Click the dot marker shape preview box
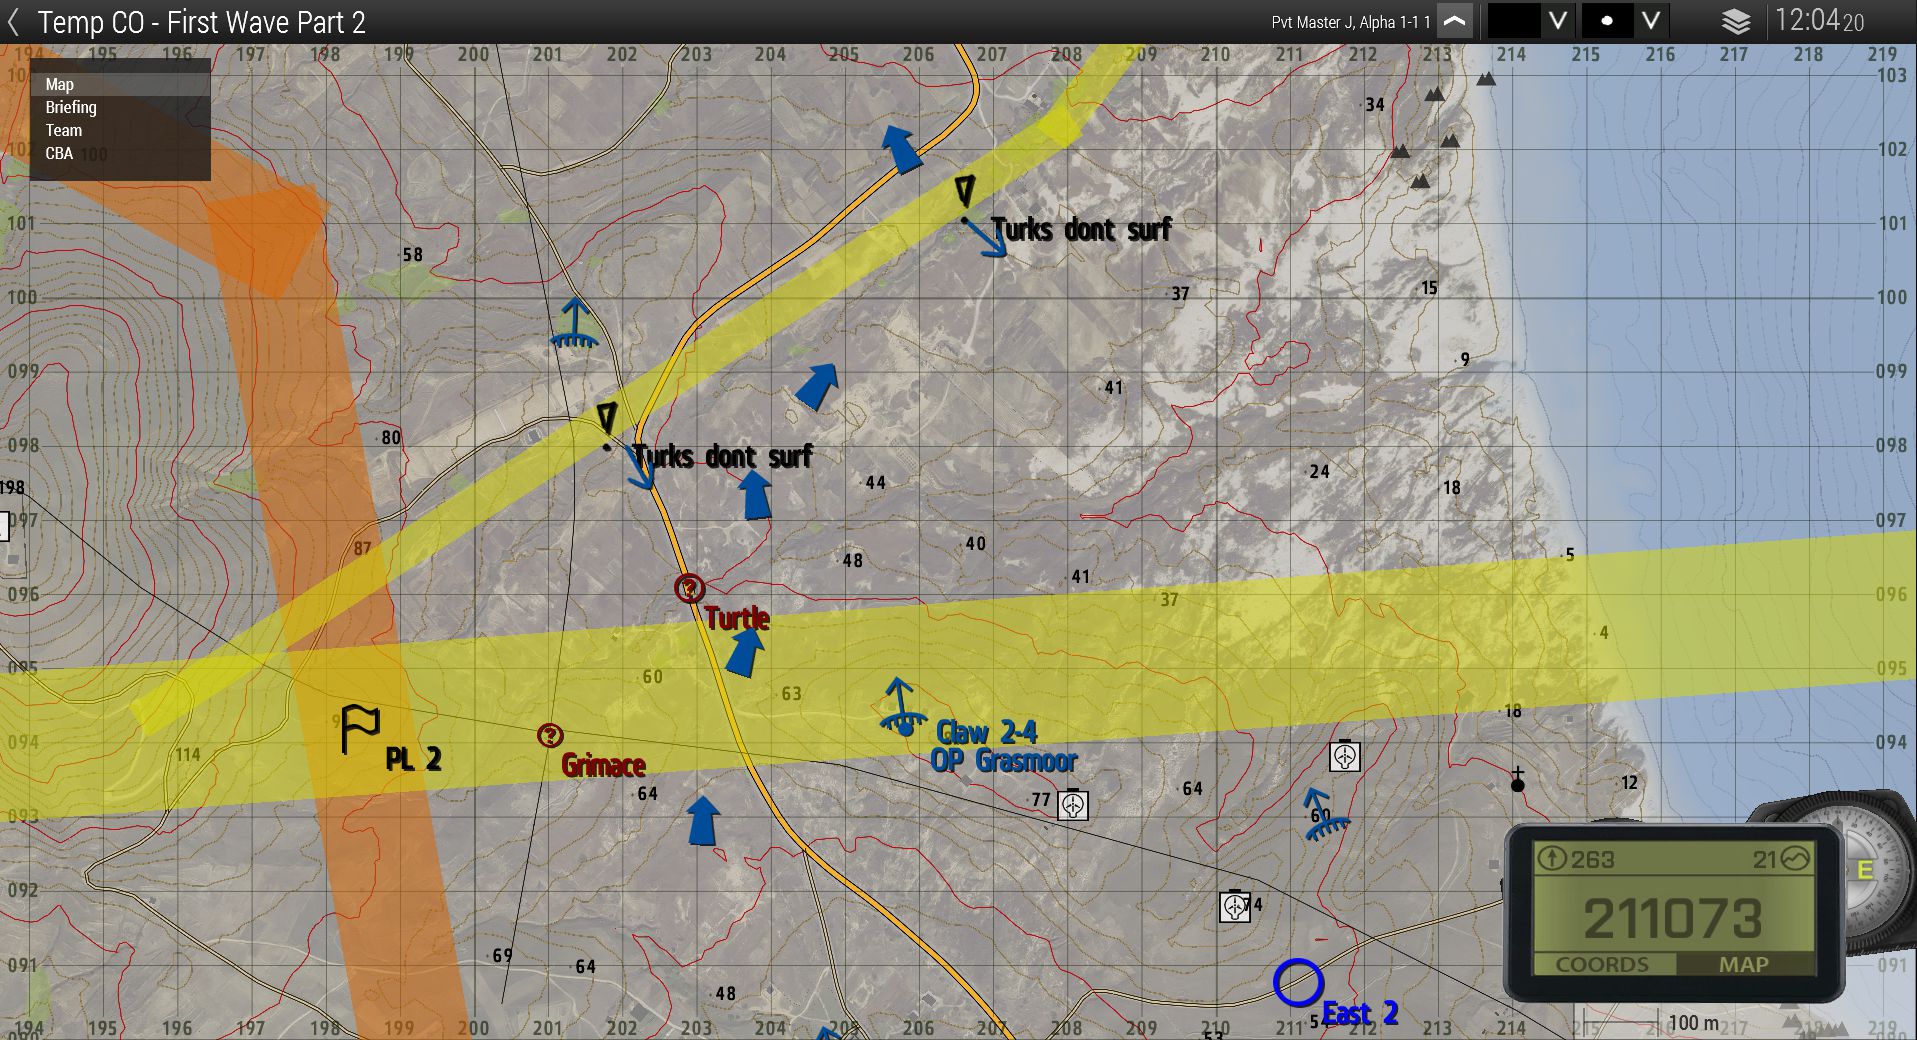Image resolution: width=1917 pixels, height=1040 pixels. (1607, 21)
